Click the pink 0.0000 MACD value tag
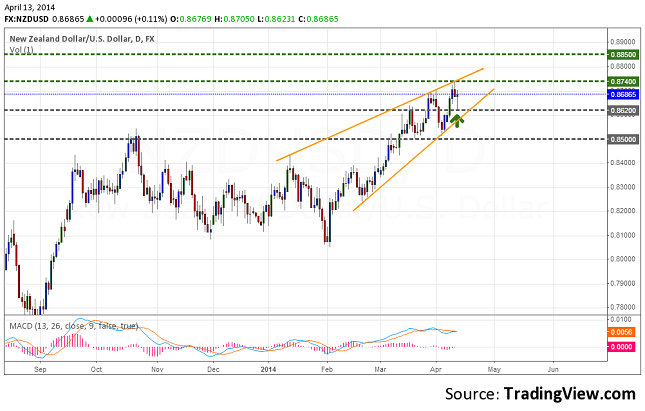The width and height of the screenshot is (645, 411). point(621,347)
